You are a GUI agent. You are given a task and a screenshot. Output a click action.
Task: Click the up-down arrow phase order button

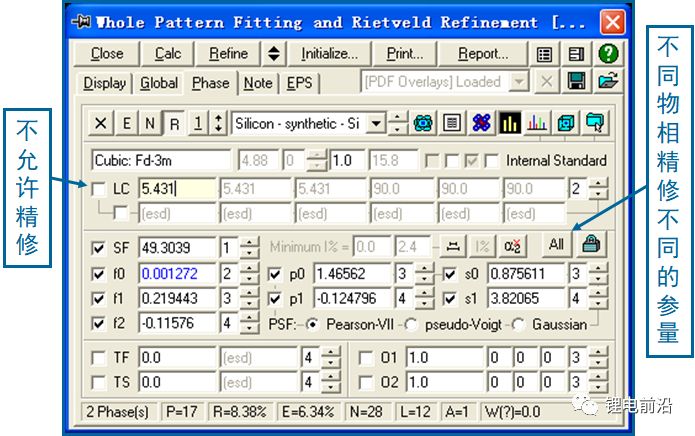point(218,123)
